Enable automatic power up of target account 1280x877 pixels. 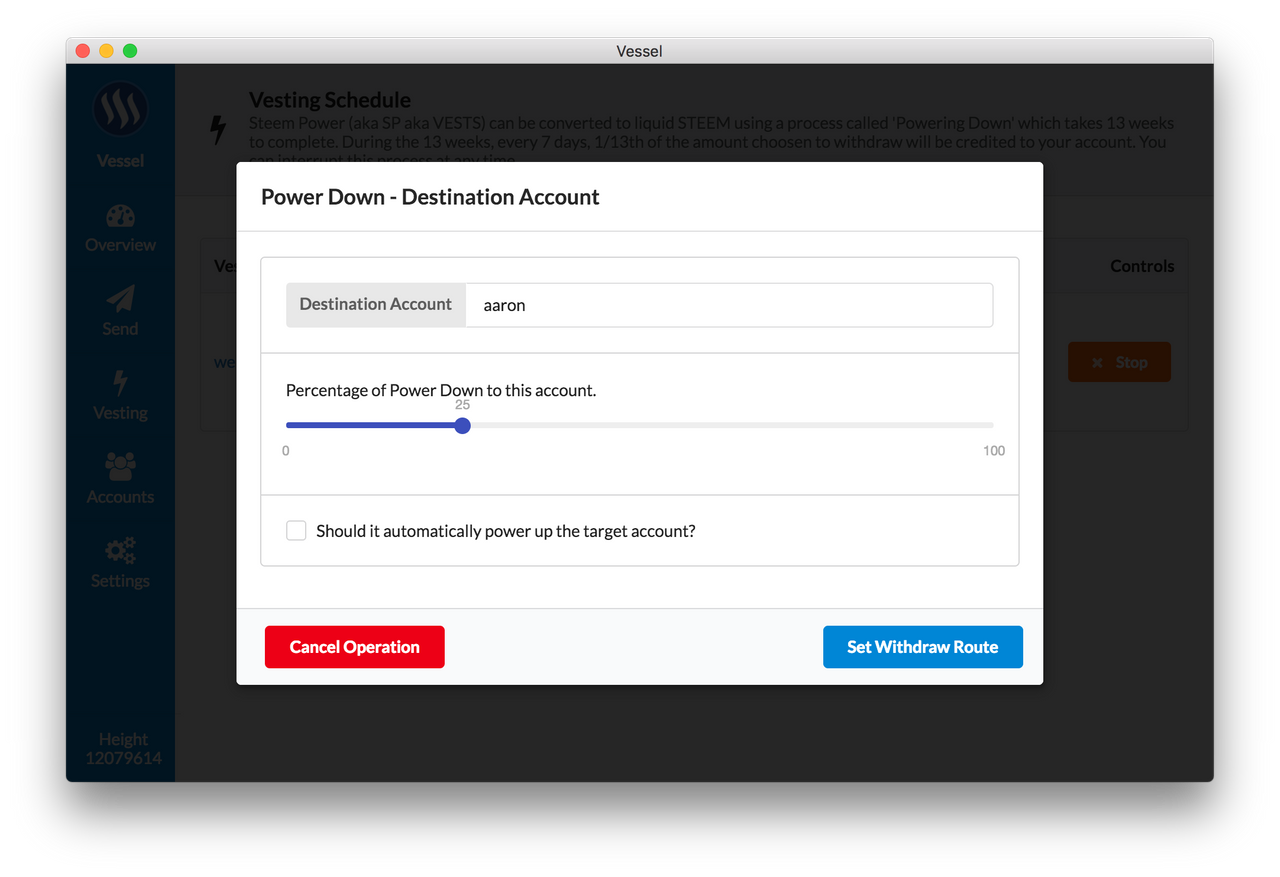coord(296,531)
